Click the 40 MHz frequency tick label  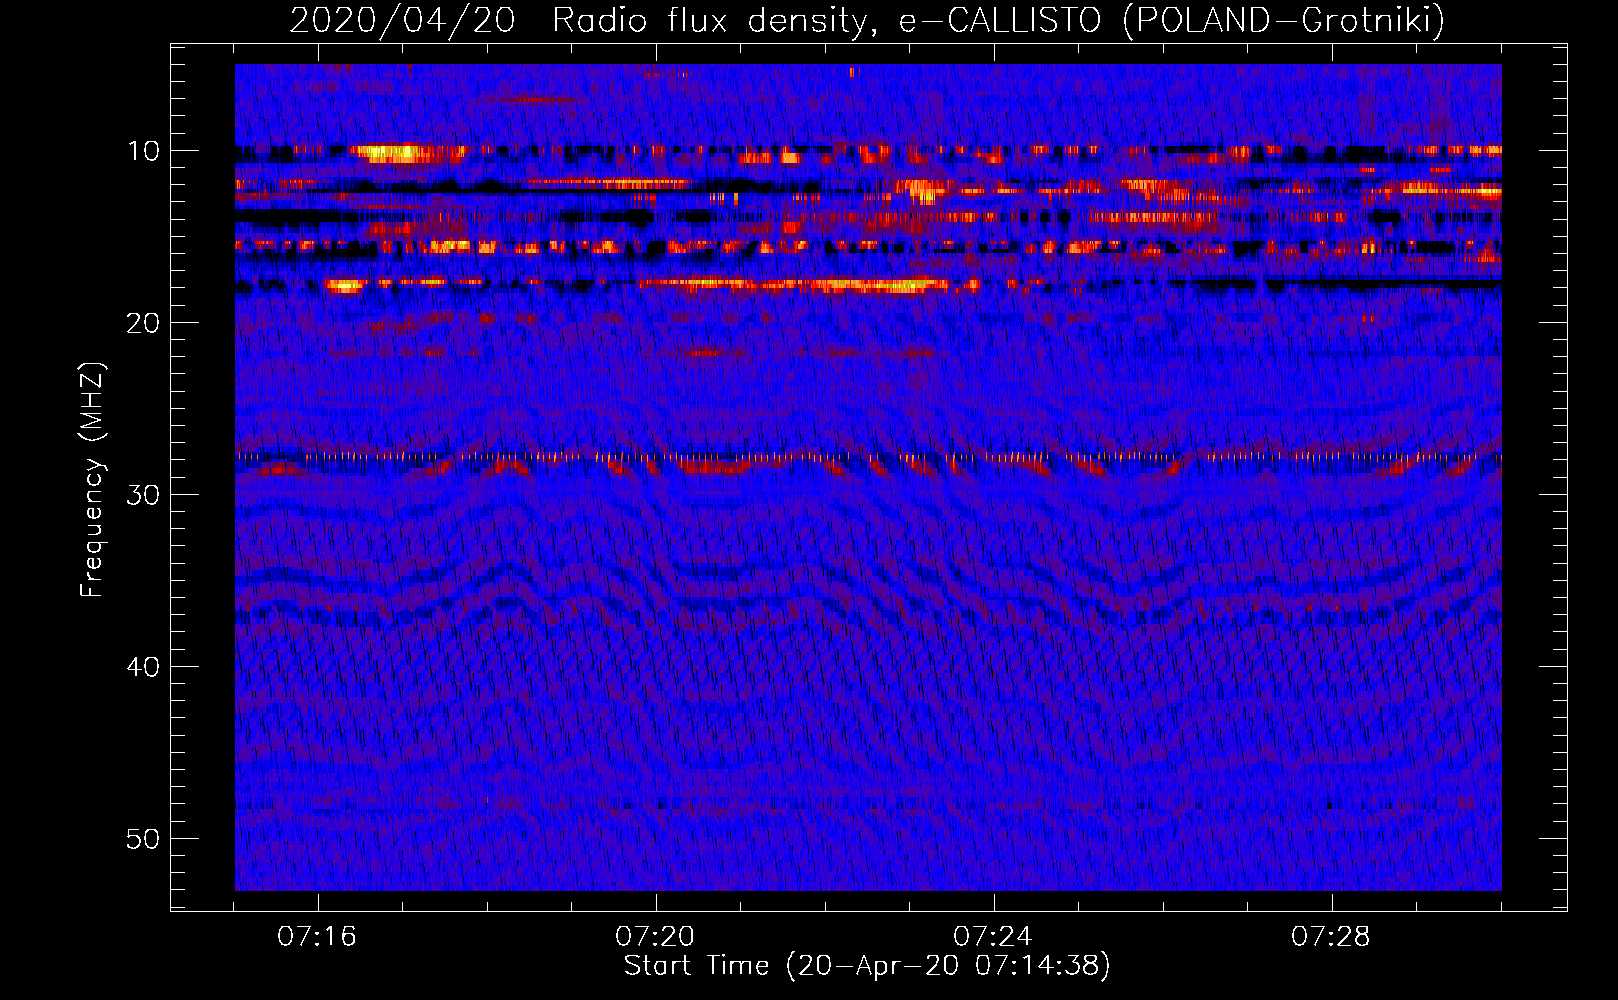point(144,667)
